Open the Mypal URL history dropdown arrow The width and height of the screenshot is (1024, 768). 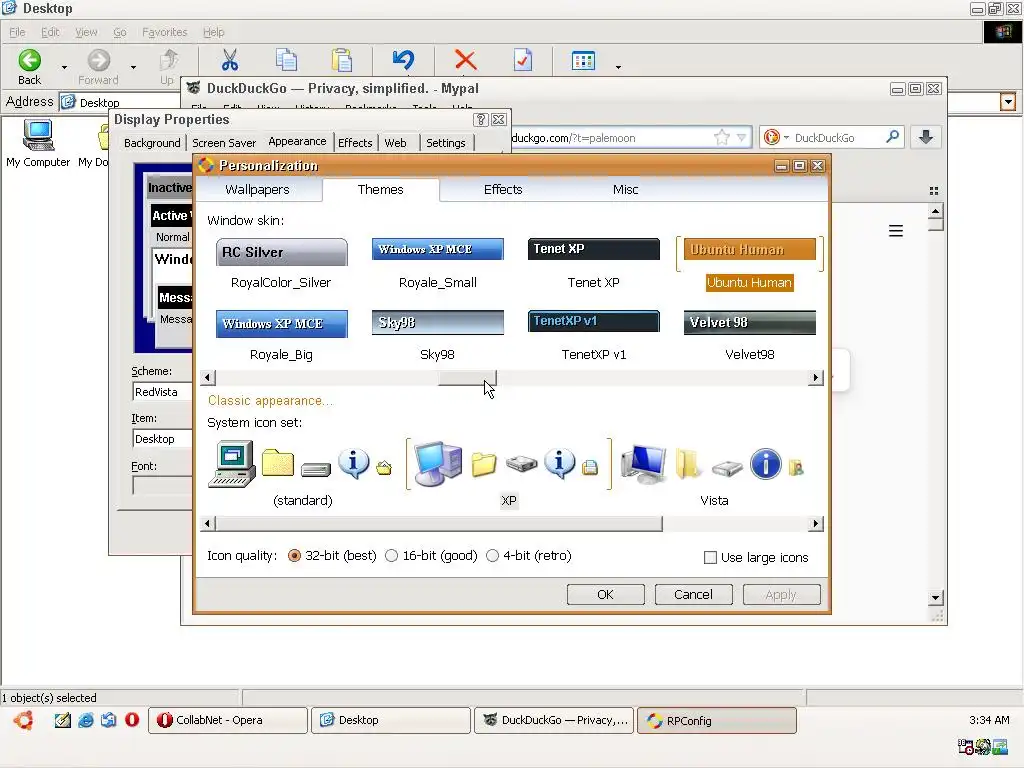coord(741,138)
